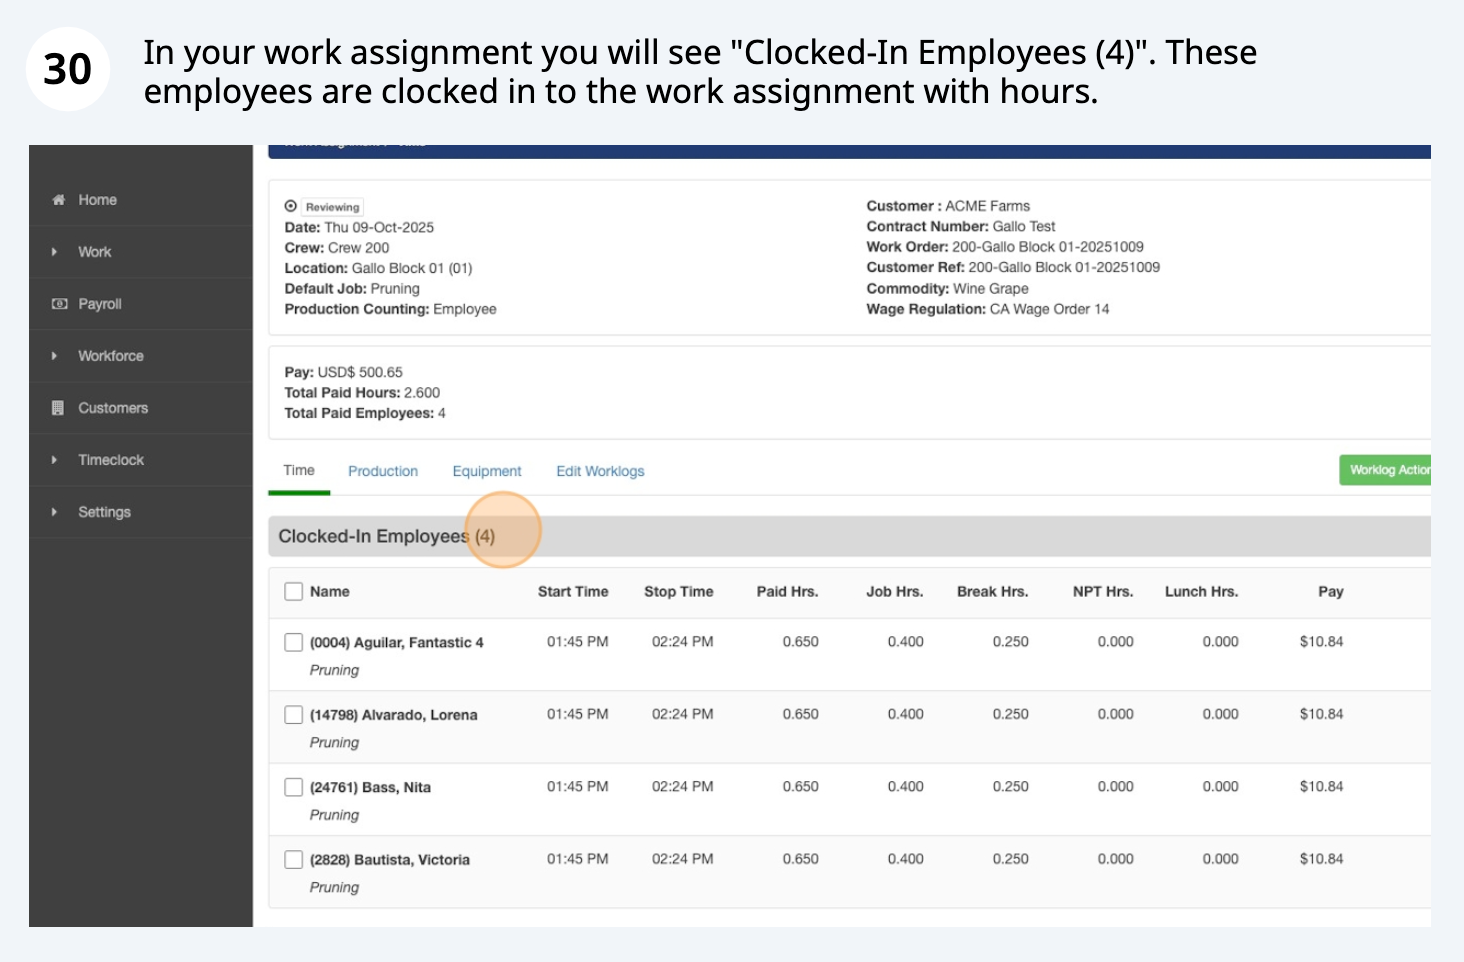Switch to the Production tab
Screen dimensions: 1464x962
(x=383, y=471)
